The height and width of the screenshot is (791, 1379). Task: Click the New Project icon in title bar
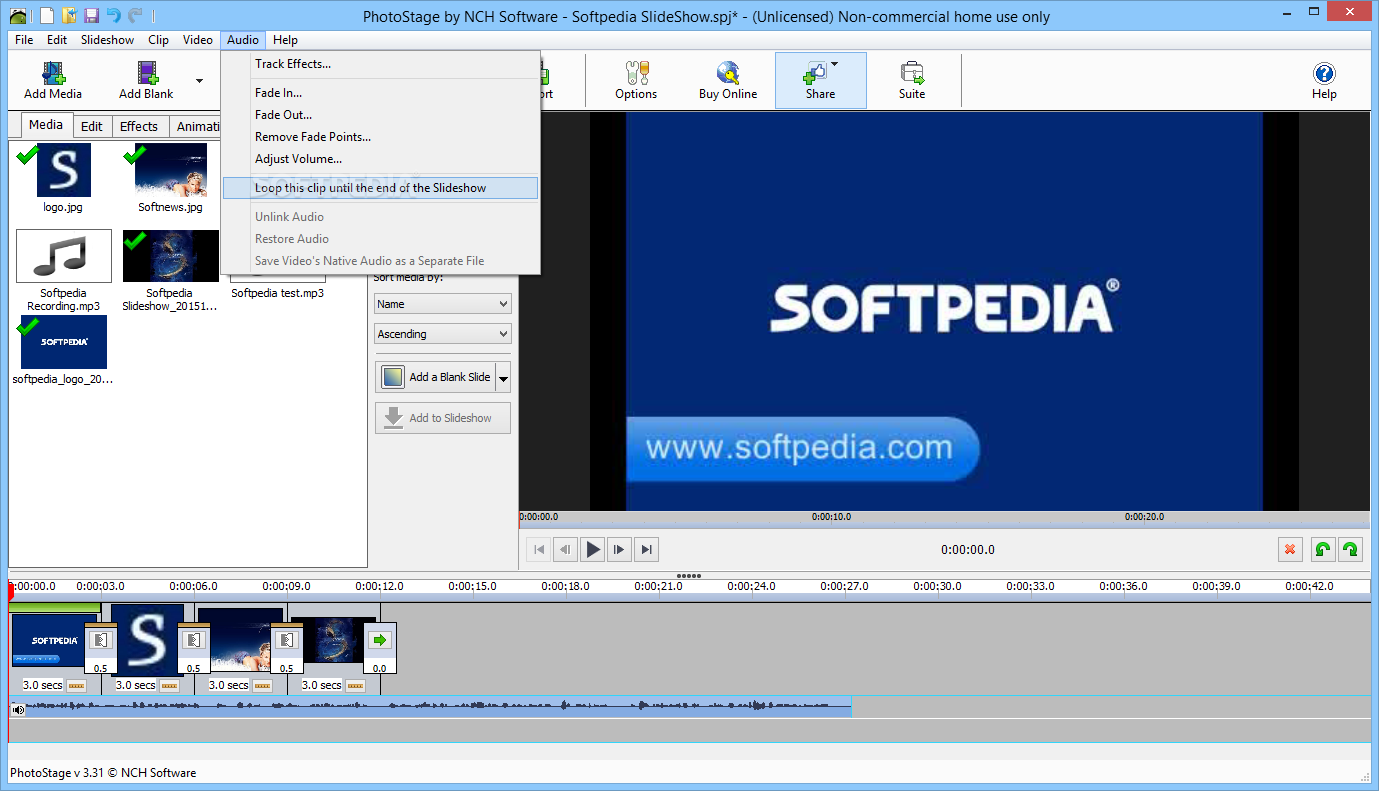coord(46,16)
